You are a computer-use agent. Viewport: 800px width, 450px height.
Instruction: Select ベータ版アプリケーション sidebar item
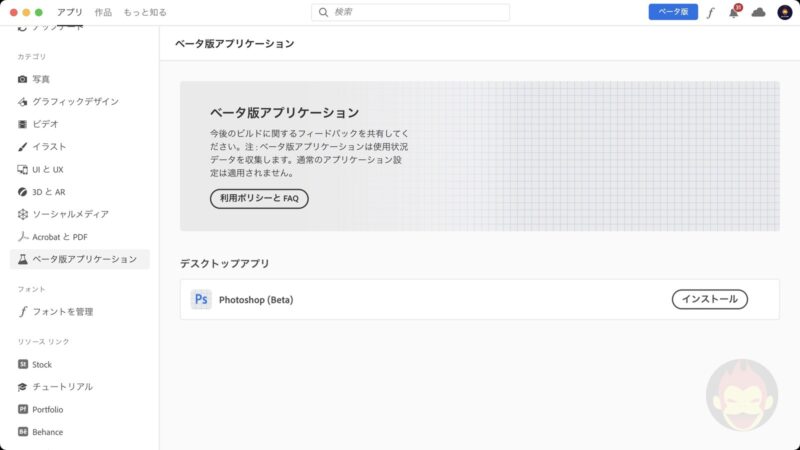(80, 259)
